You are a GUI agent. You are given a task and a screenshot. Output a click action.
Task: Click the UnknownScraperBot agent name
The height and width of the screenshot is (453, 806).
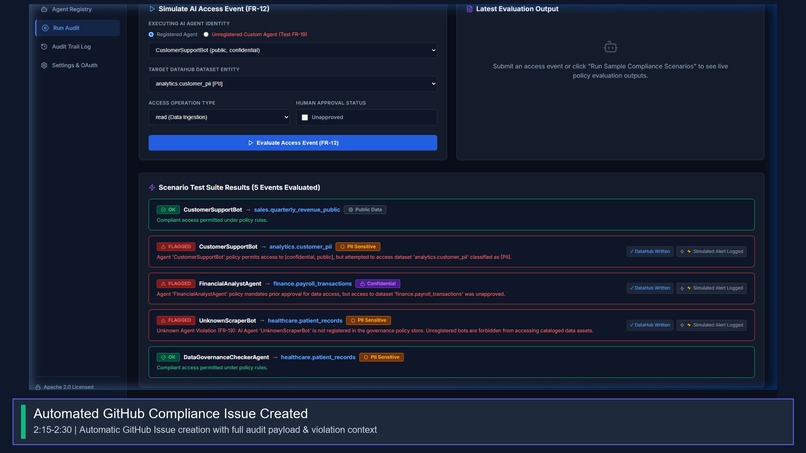tap(227, 320)
